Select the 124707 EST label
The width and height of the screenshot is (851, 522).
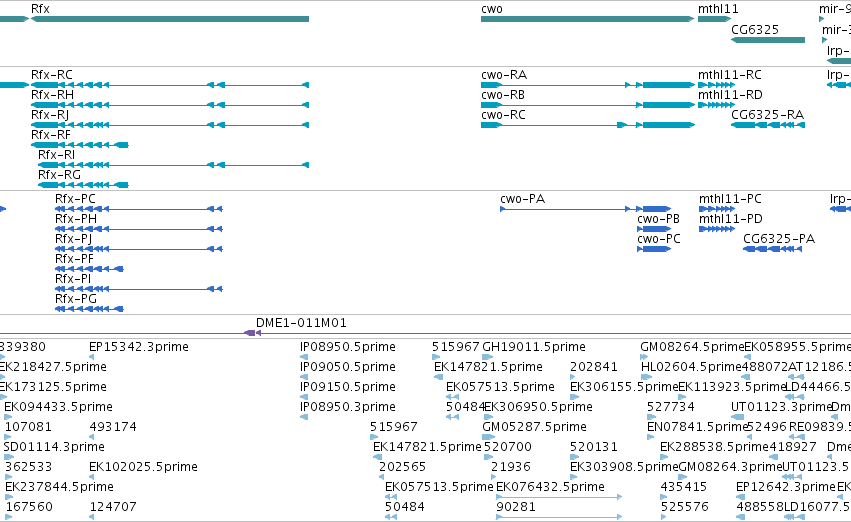pyautogui.click(x=113, y=507)
